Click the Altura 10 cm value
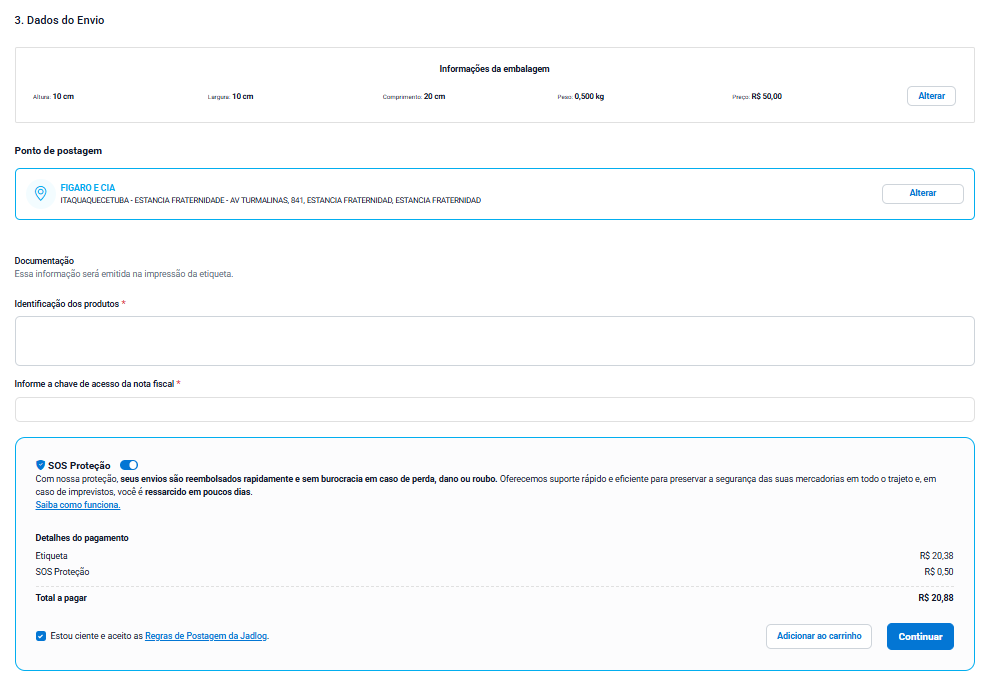 [63, 97]
